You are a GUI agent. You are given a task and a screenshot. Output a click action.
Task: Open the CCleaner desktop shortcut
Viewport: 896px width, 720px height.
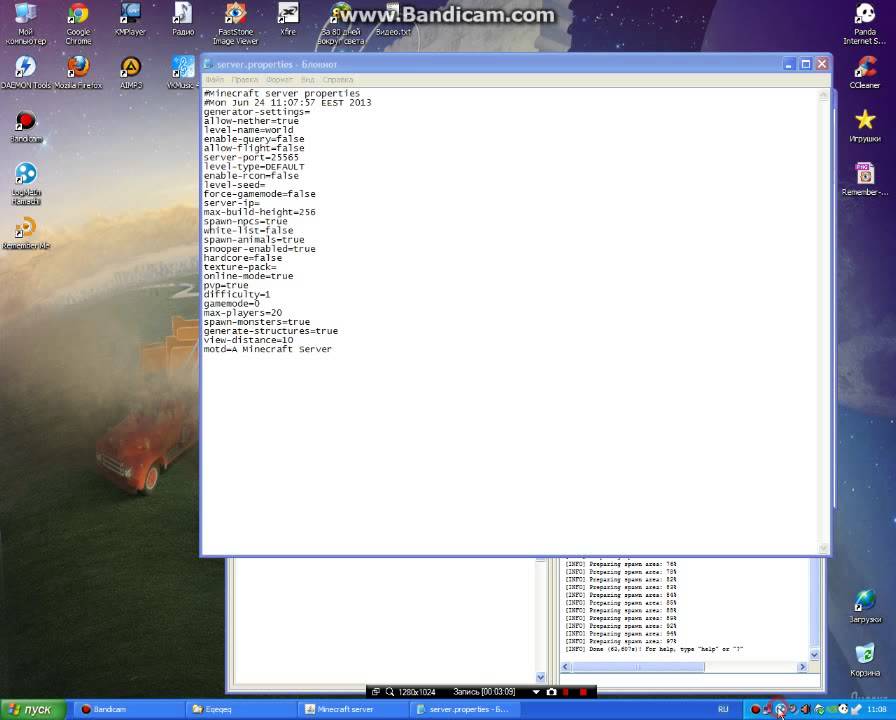point(865,73)
